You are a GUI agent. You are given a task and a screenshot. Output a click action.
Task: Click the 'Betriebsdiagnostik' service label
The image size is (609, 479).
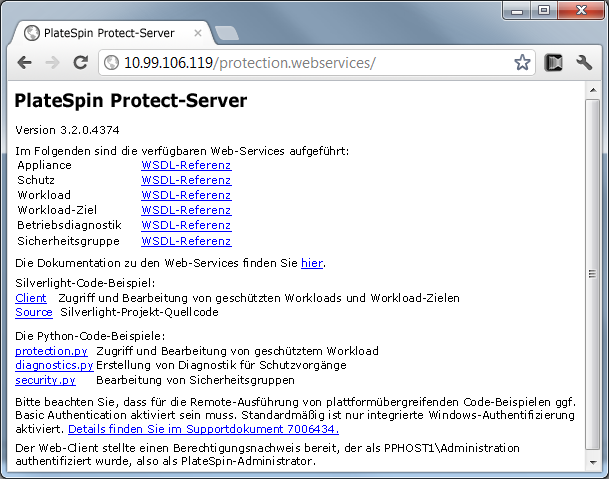69,225
